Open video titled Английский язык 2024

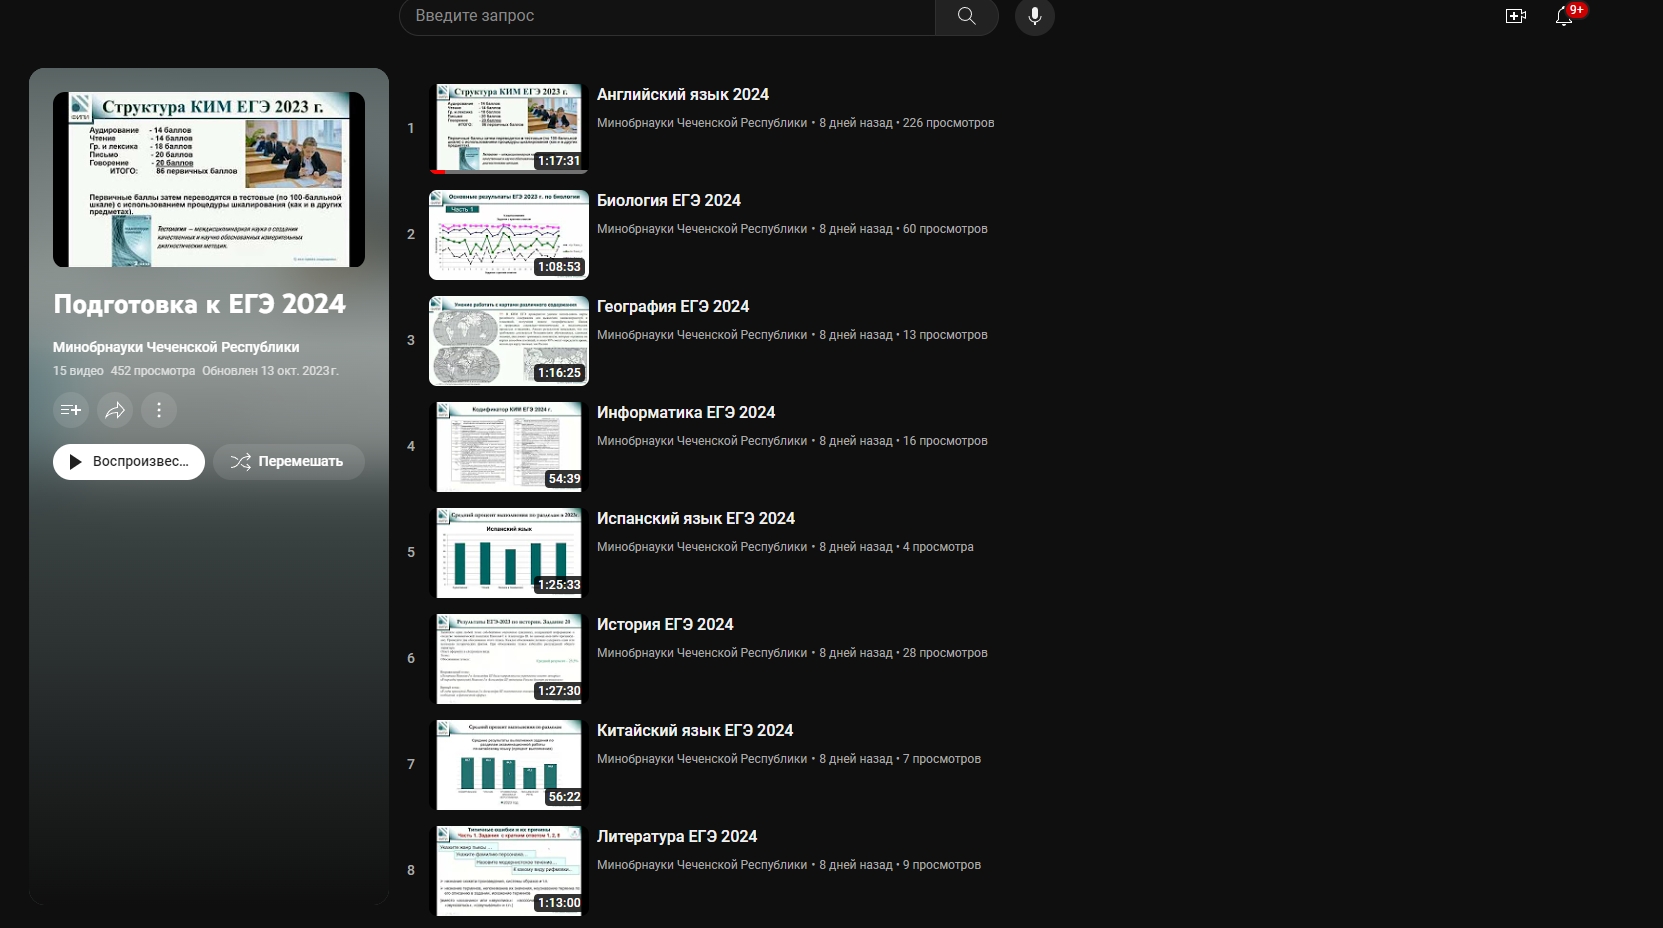(x=682, y=94)
